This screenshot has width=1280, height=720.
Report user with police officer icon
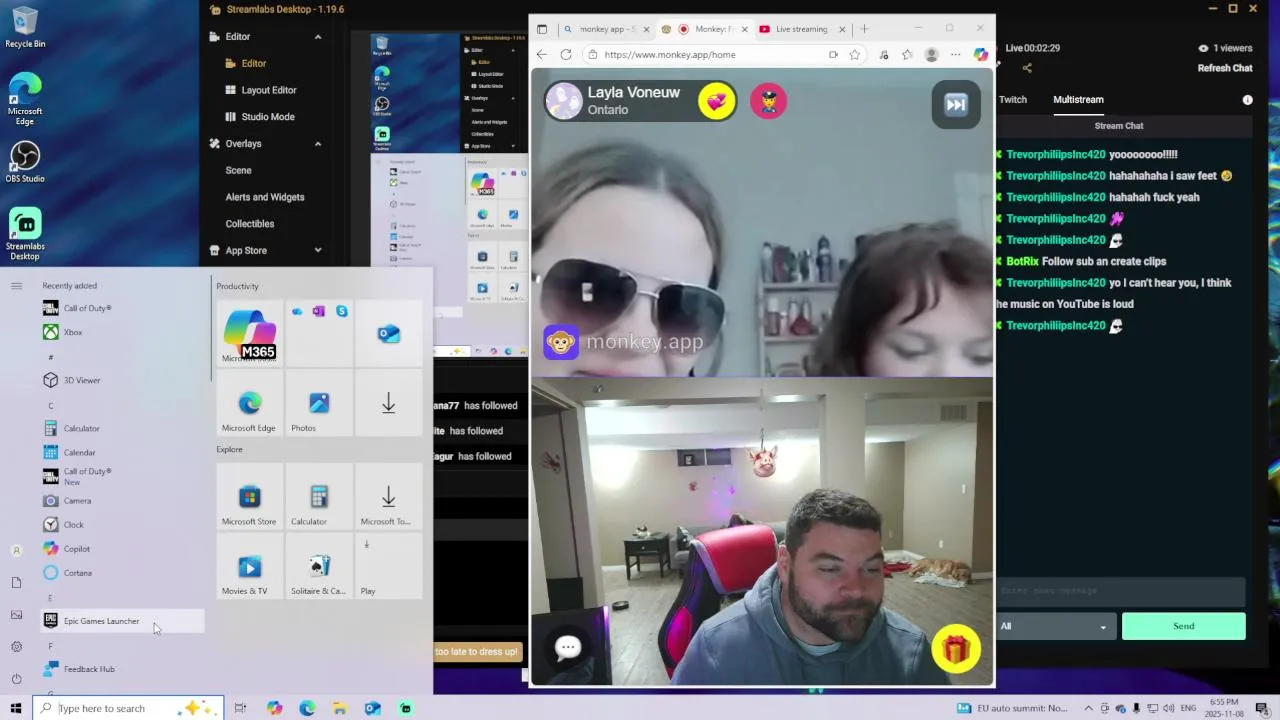(768, 101)
